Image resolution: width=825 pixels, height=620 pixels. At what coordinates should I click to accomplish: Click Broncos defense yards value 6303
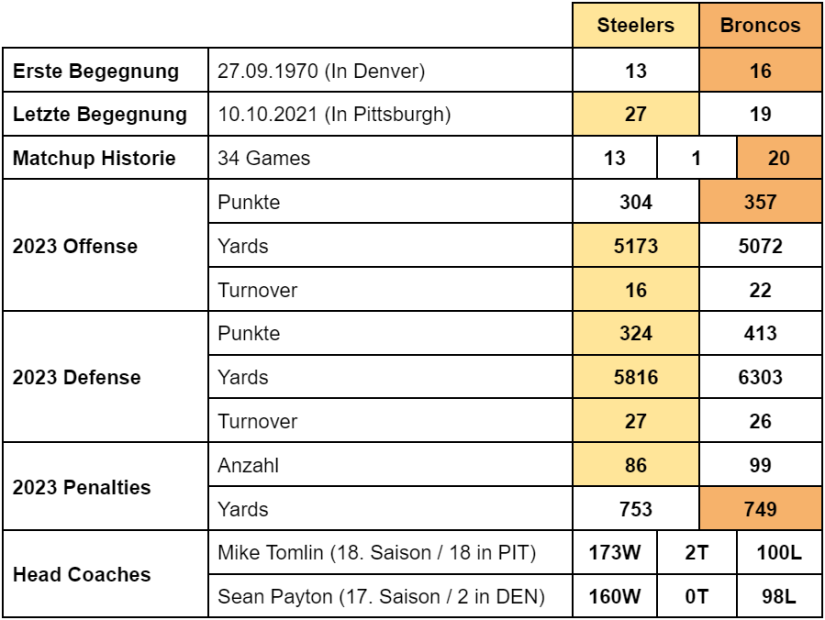(x=760, y=377)
